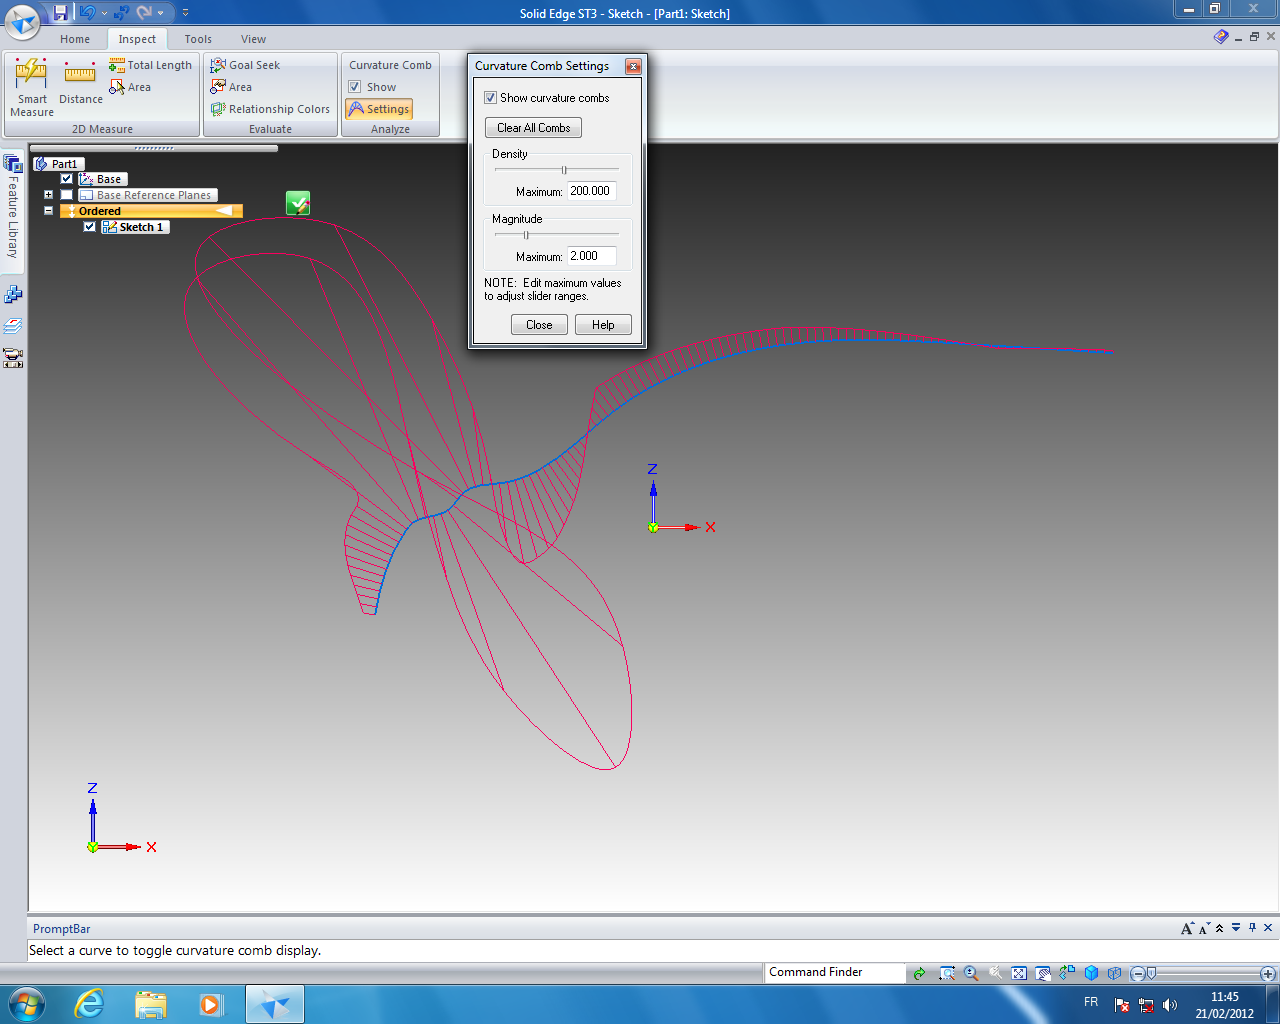Click the zoom in plus button
The image size is (1280, 1024).
pos(1268,974)
